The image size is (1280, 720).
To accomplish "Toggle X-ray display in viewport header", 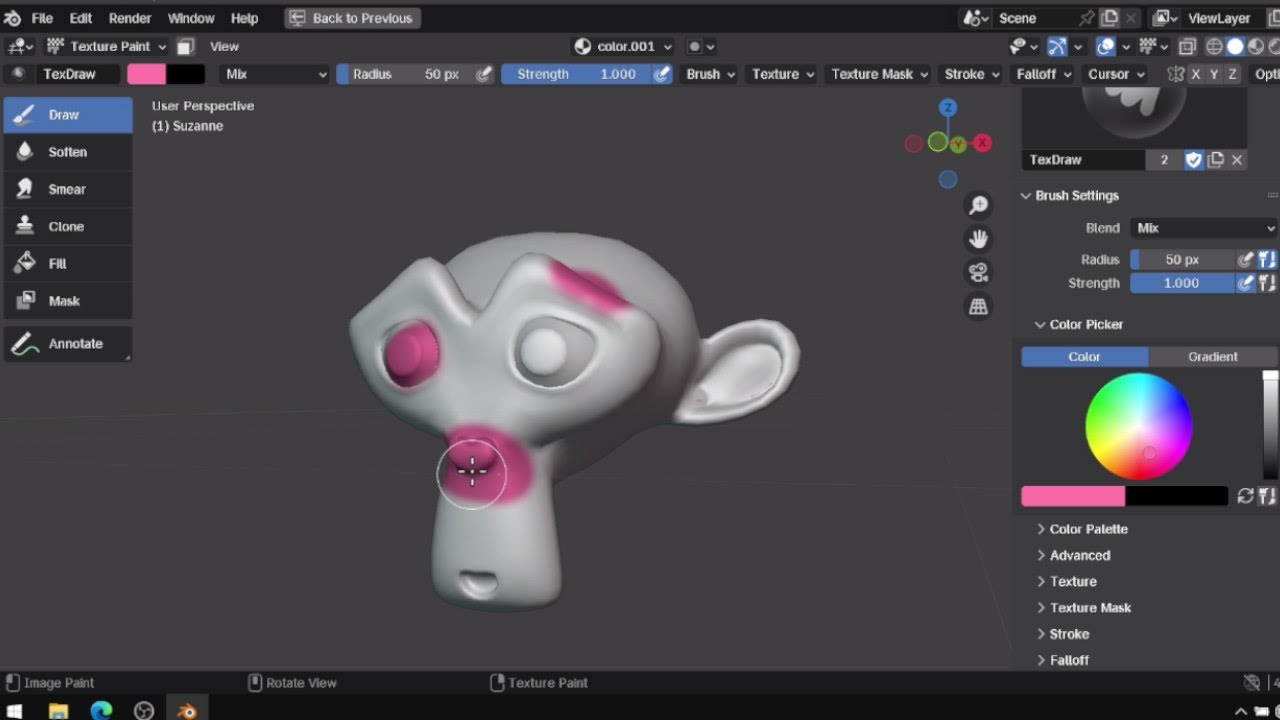I will point(1187,46).
